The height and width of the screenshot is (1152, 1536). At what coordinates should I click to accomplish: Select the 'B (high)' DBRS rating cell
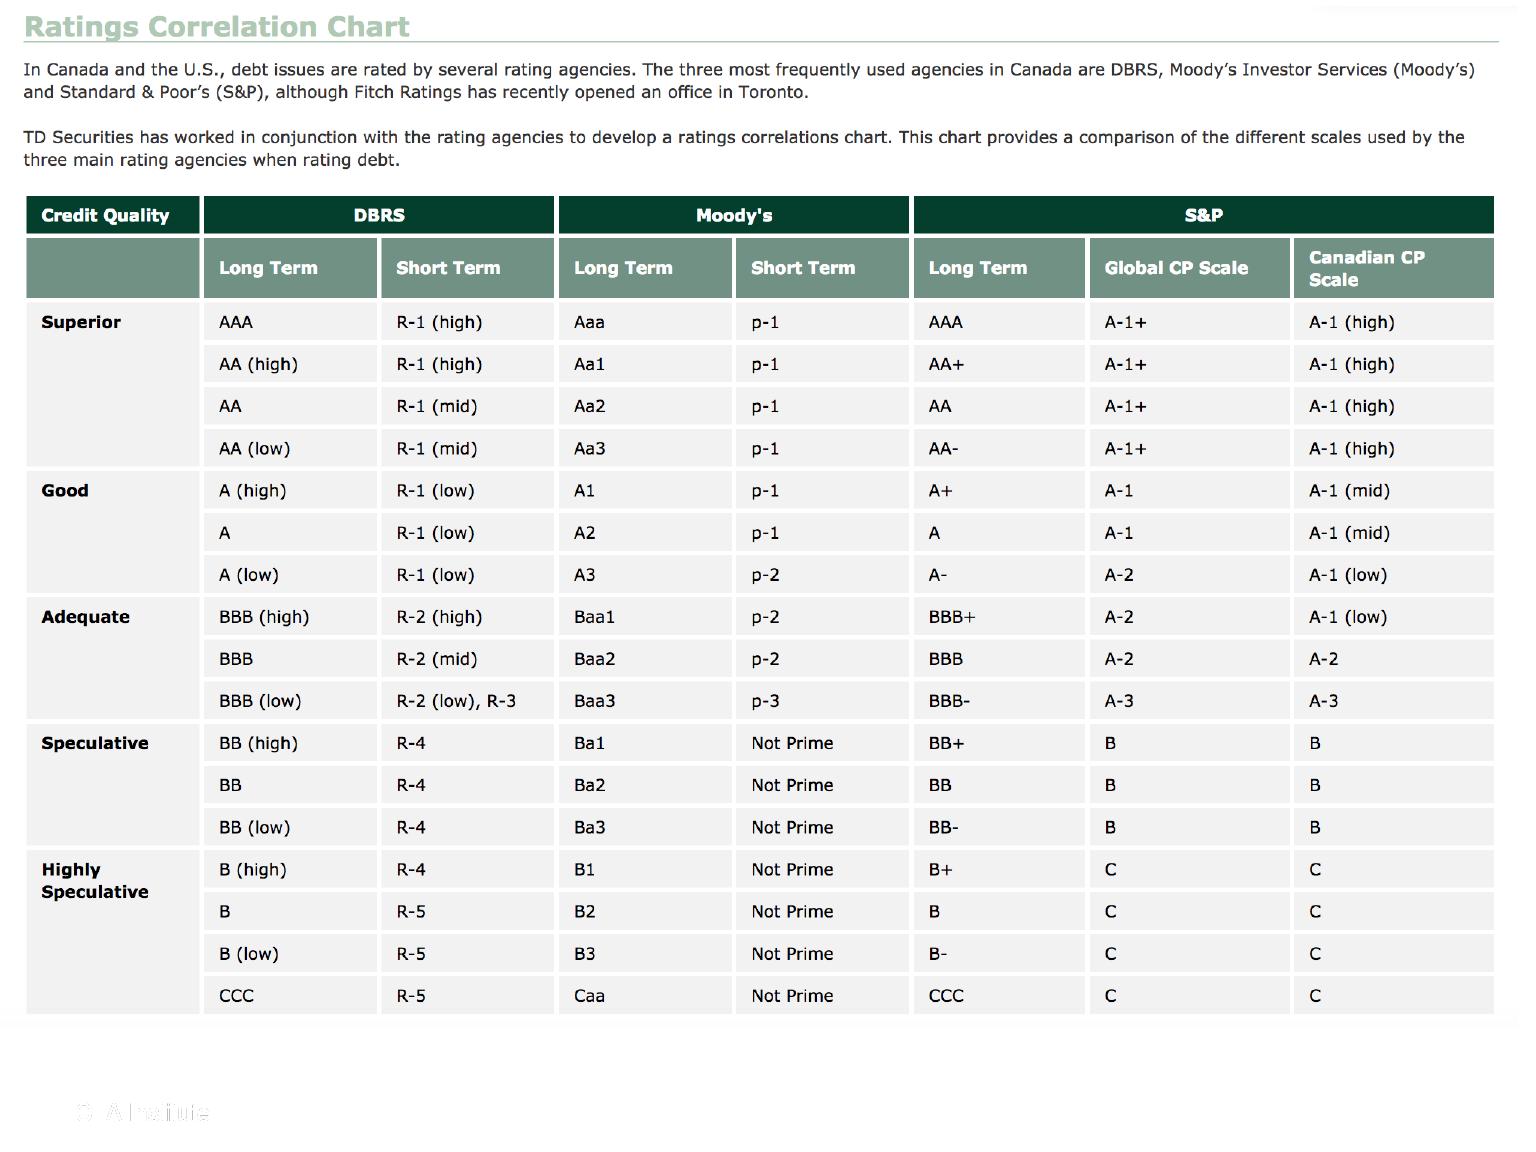290,869
